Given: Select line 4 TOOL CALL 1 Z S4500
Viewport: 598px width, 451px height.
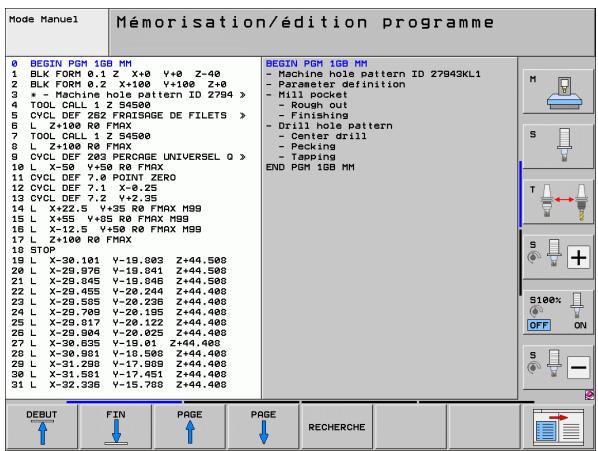Looking at the screenshot, I should pyautogui.click(x=80, y=105).
